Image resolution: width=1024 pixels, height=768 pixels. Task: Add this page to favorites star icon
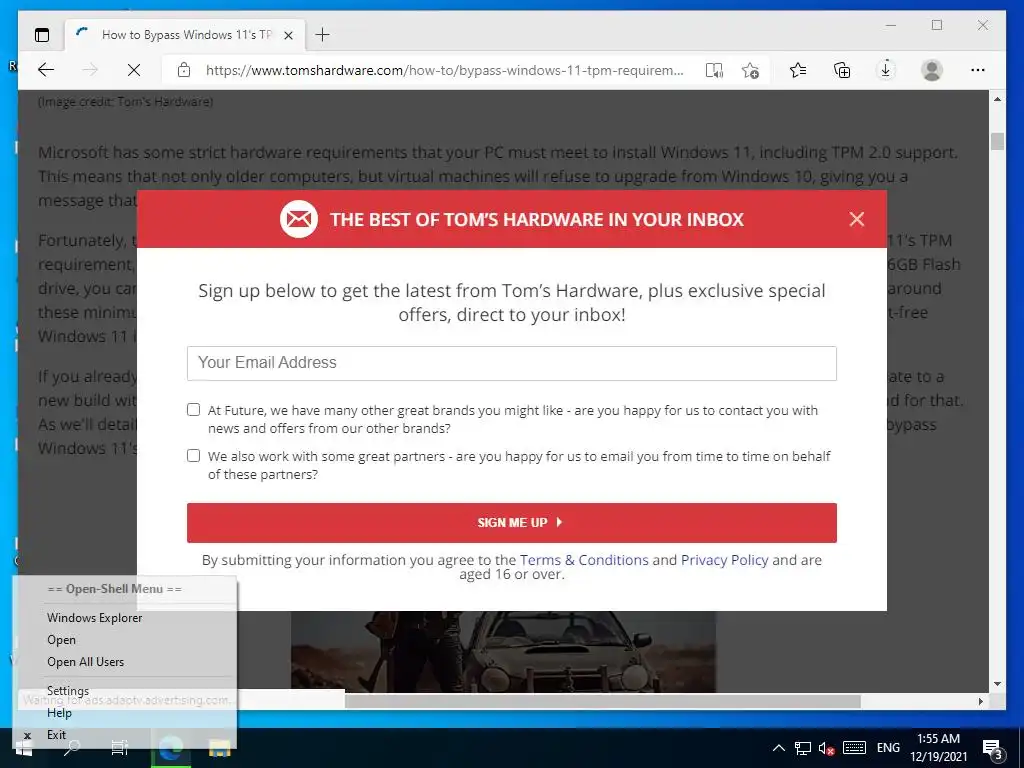[x=750, y=70]
